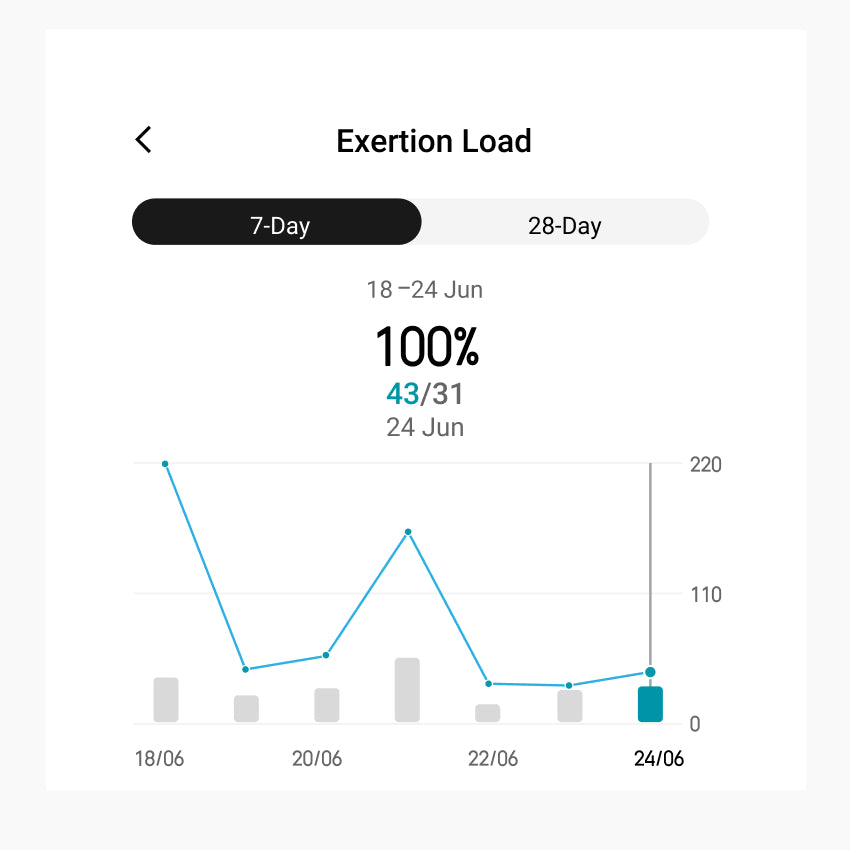Image resolution: width=850 pixels, height=850 pixels.
Task: Select the gray bar above 18/06
Action: point(166,700)
